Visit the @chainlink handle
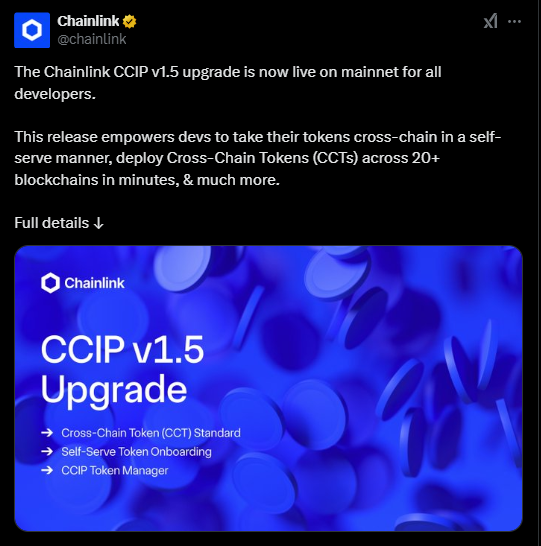The height and width of the screenshot is (546, 541). pos(92,39)
